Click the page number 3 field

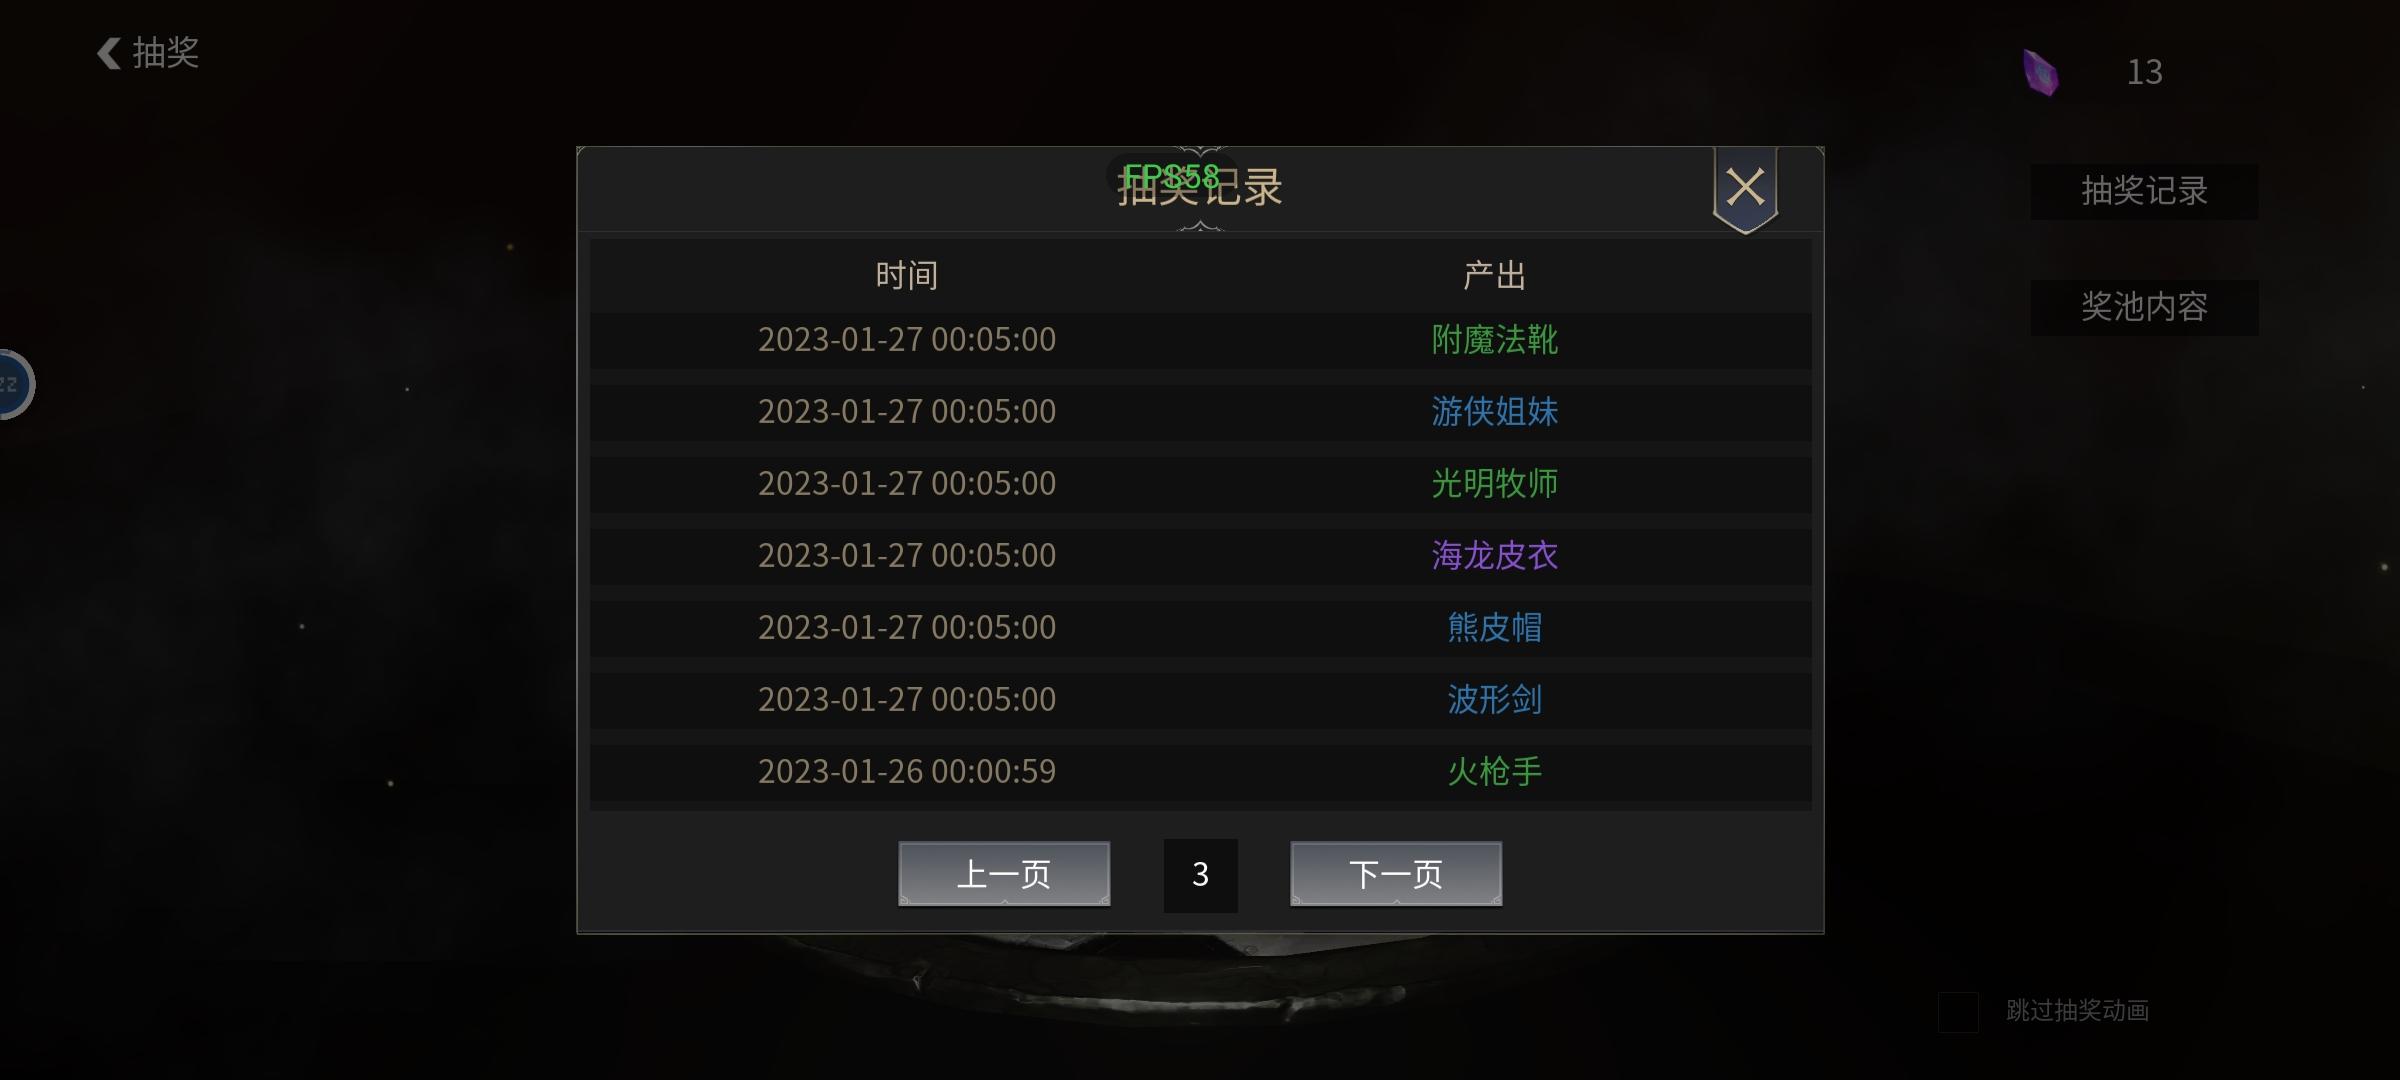pyautogui.click(x=1200, y=875)
